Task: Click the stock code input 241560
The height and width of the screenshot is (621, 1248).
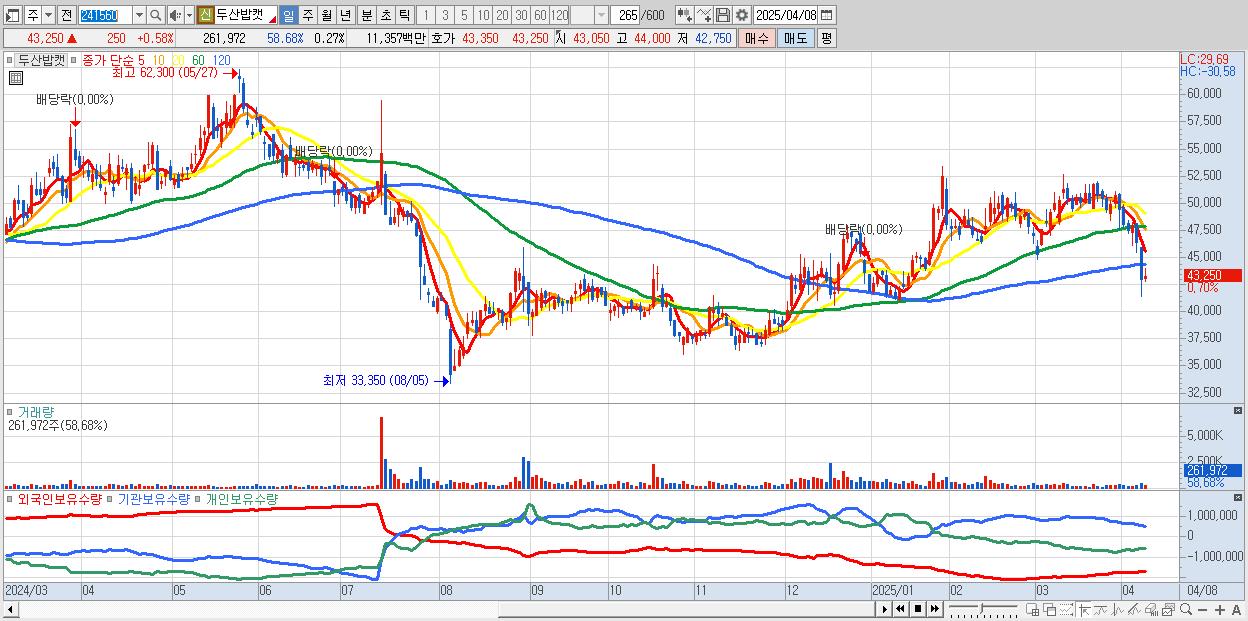Action: 105,15
